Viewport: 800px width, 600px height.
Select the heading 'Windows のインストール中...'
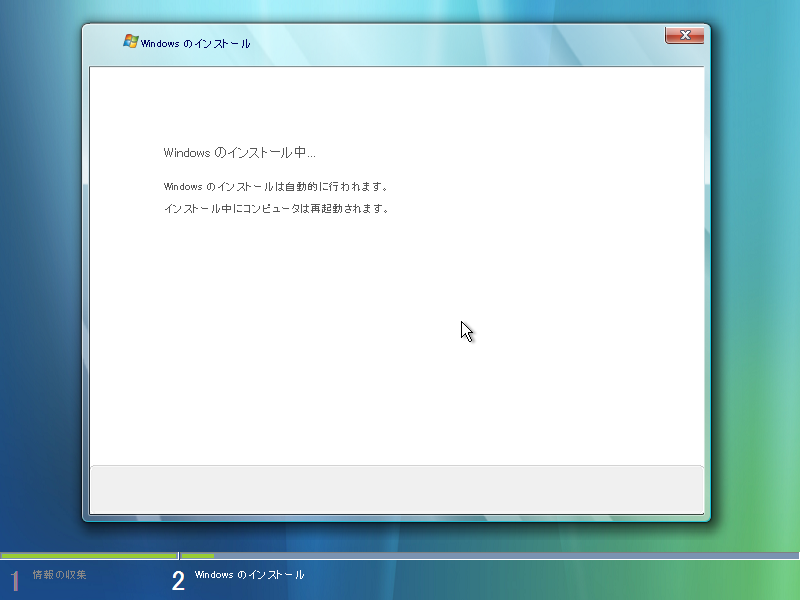239,153
